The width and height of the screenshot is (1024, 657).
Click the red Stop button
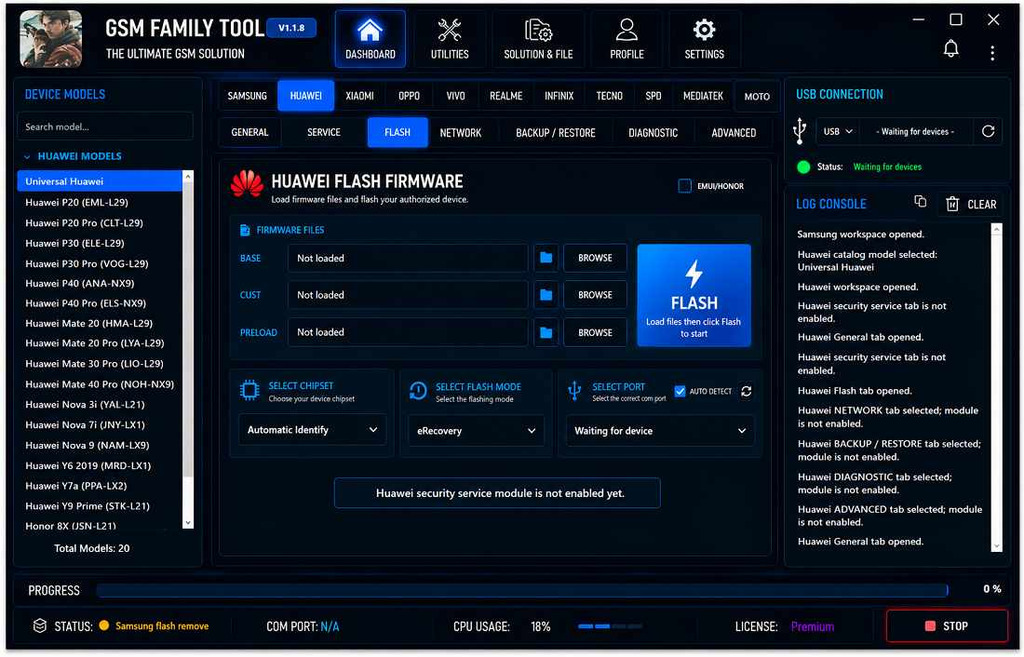(x=946, y=626)
